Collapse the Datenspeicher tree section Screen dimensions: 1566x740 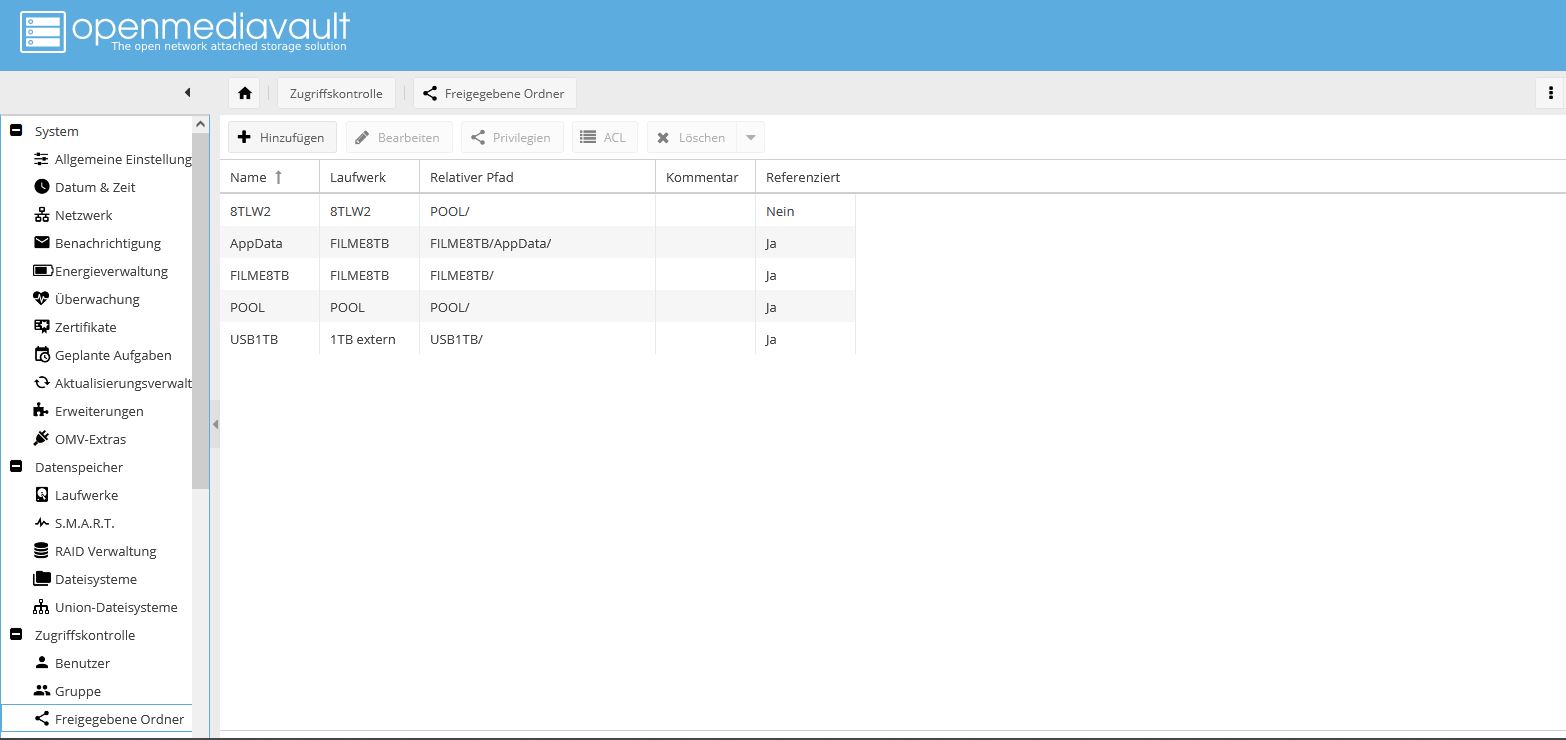[16, 467]
